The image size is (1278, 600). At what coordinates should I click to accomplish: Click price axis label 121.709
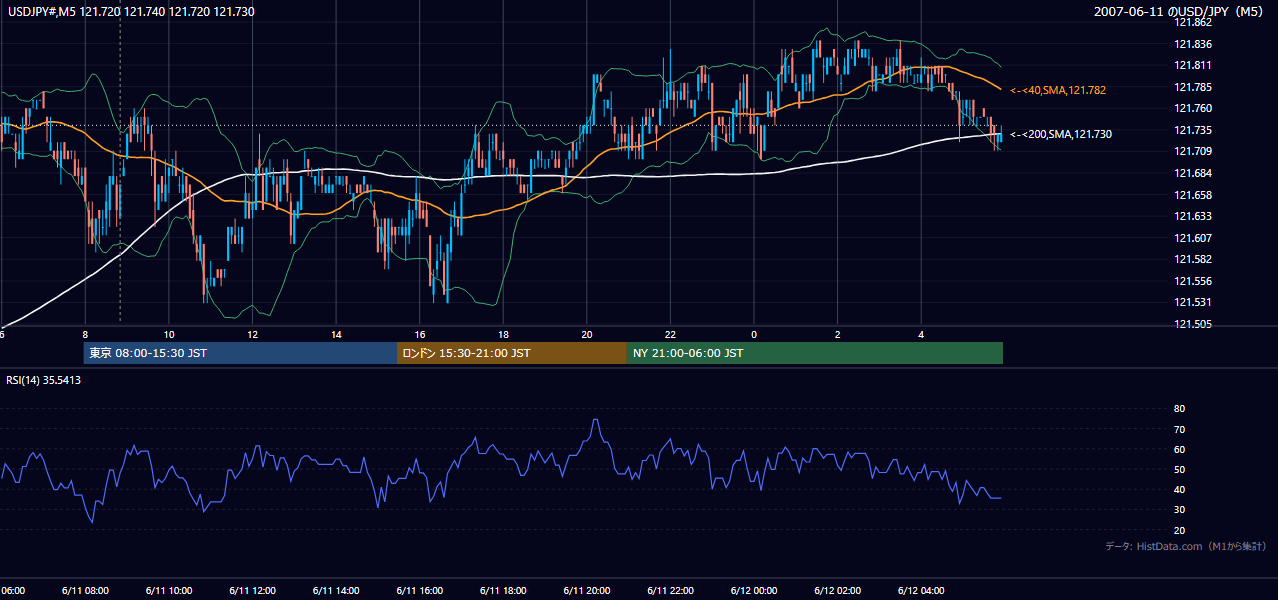tap(1192, 151)
